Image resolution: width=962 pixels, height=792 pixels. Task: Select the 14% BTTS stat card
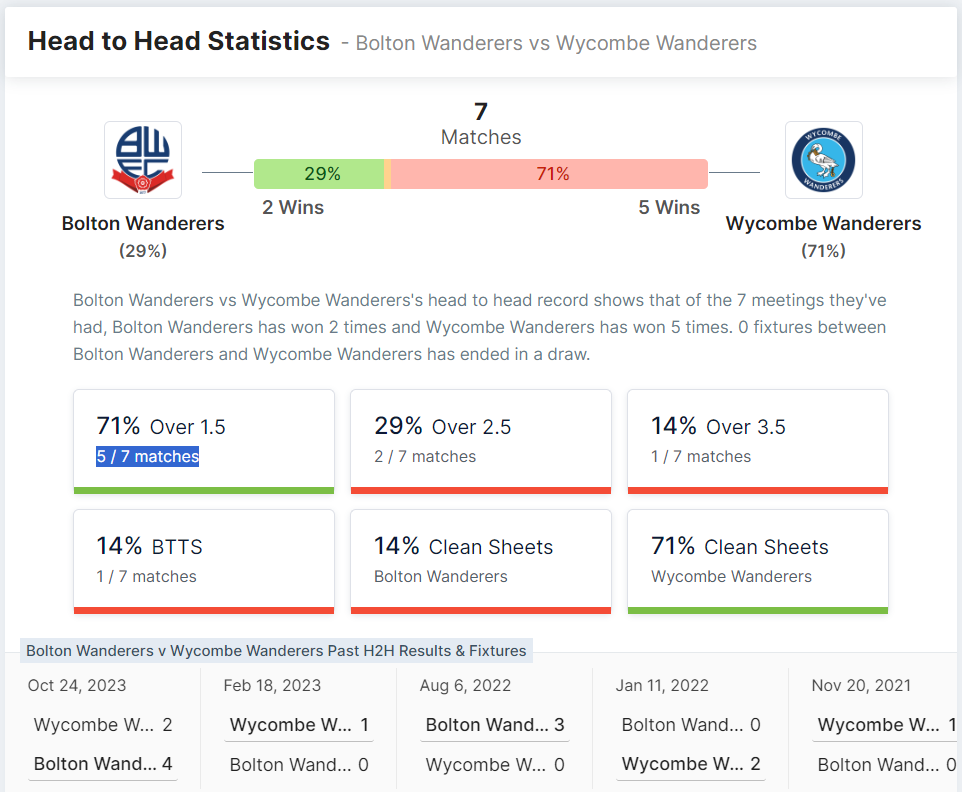coord(204,562)
